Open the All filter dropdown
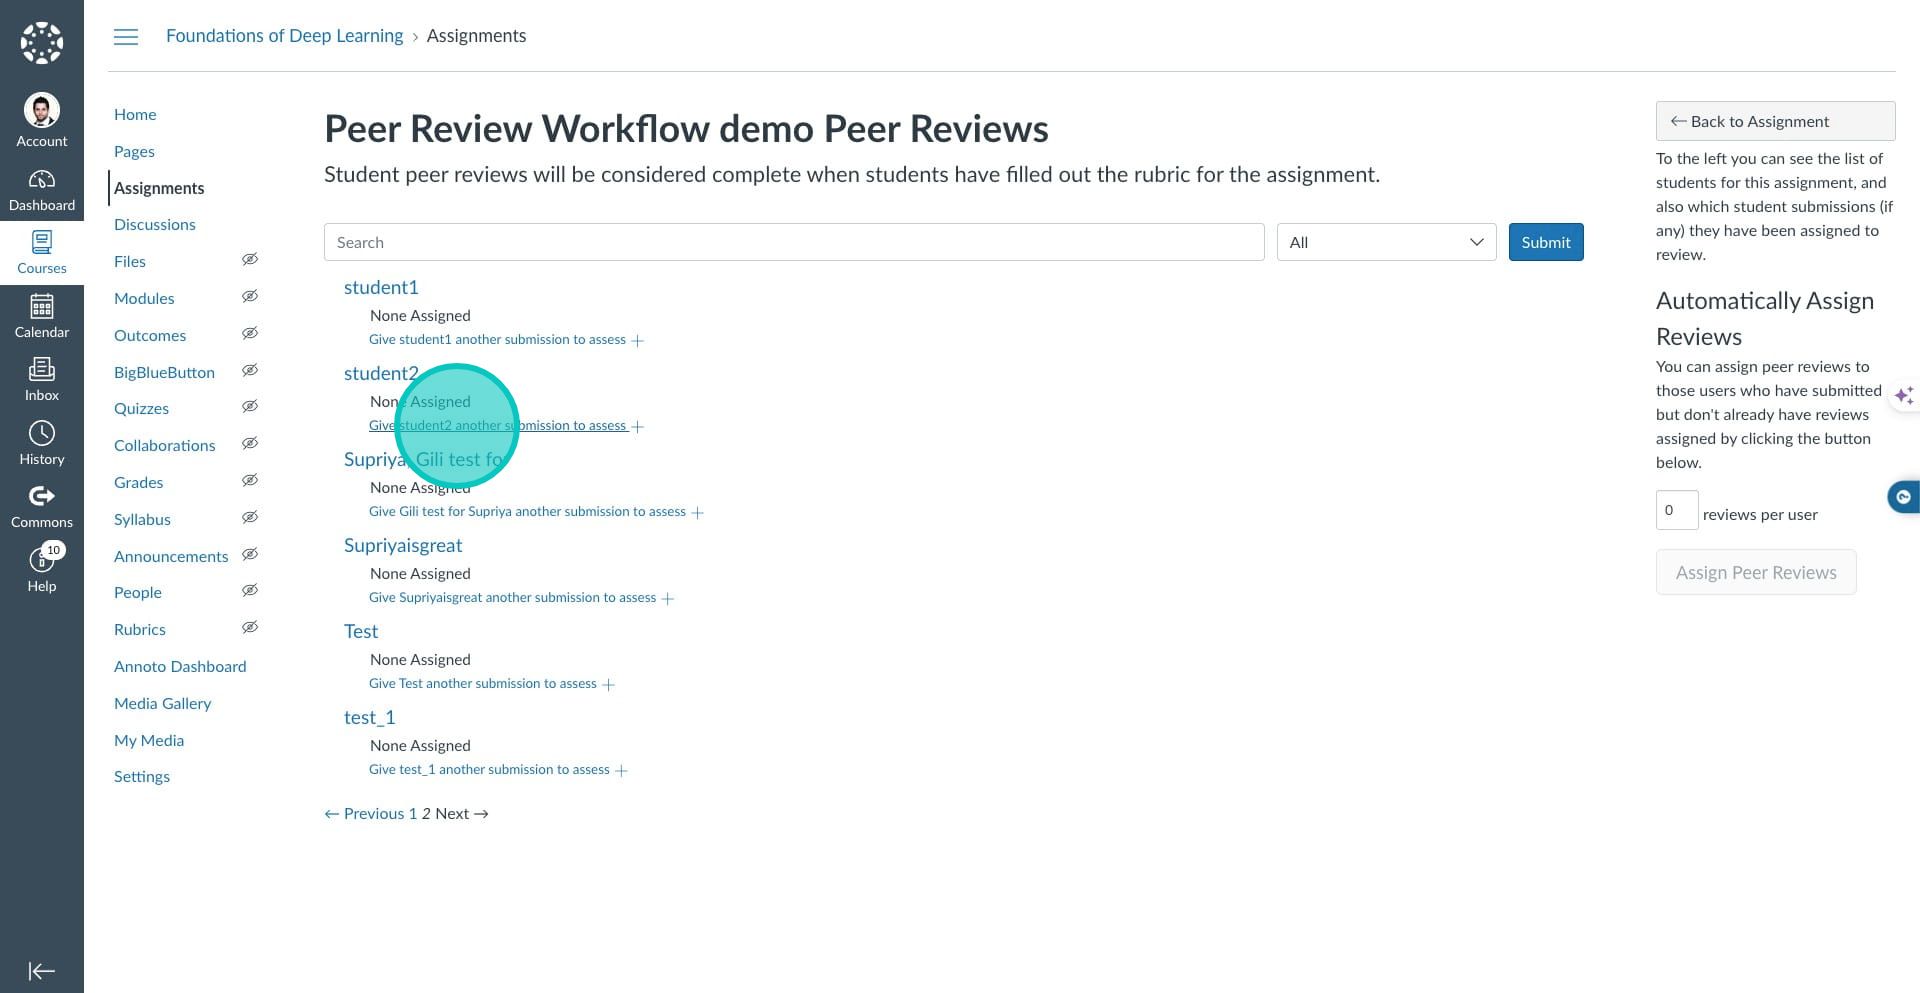Viewport: 1920px width, 993px height. click(1386, 242)
